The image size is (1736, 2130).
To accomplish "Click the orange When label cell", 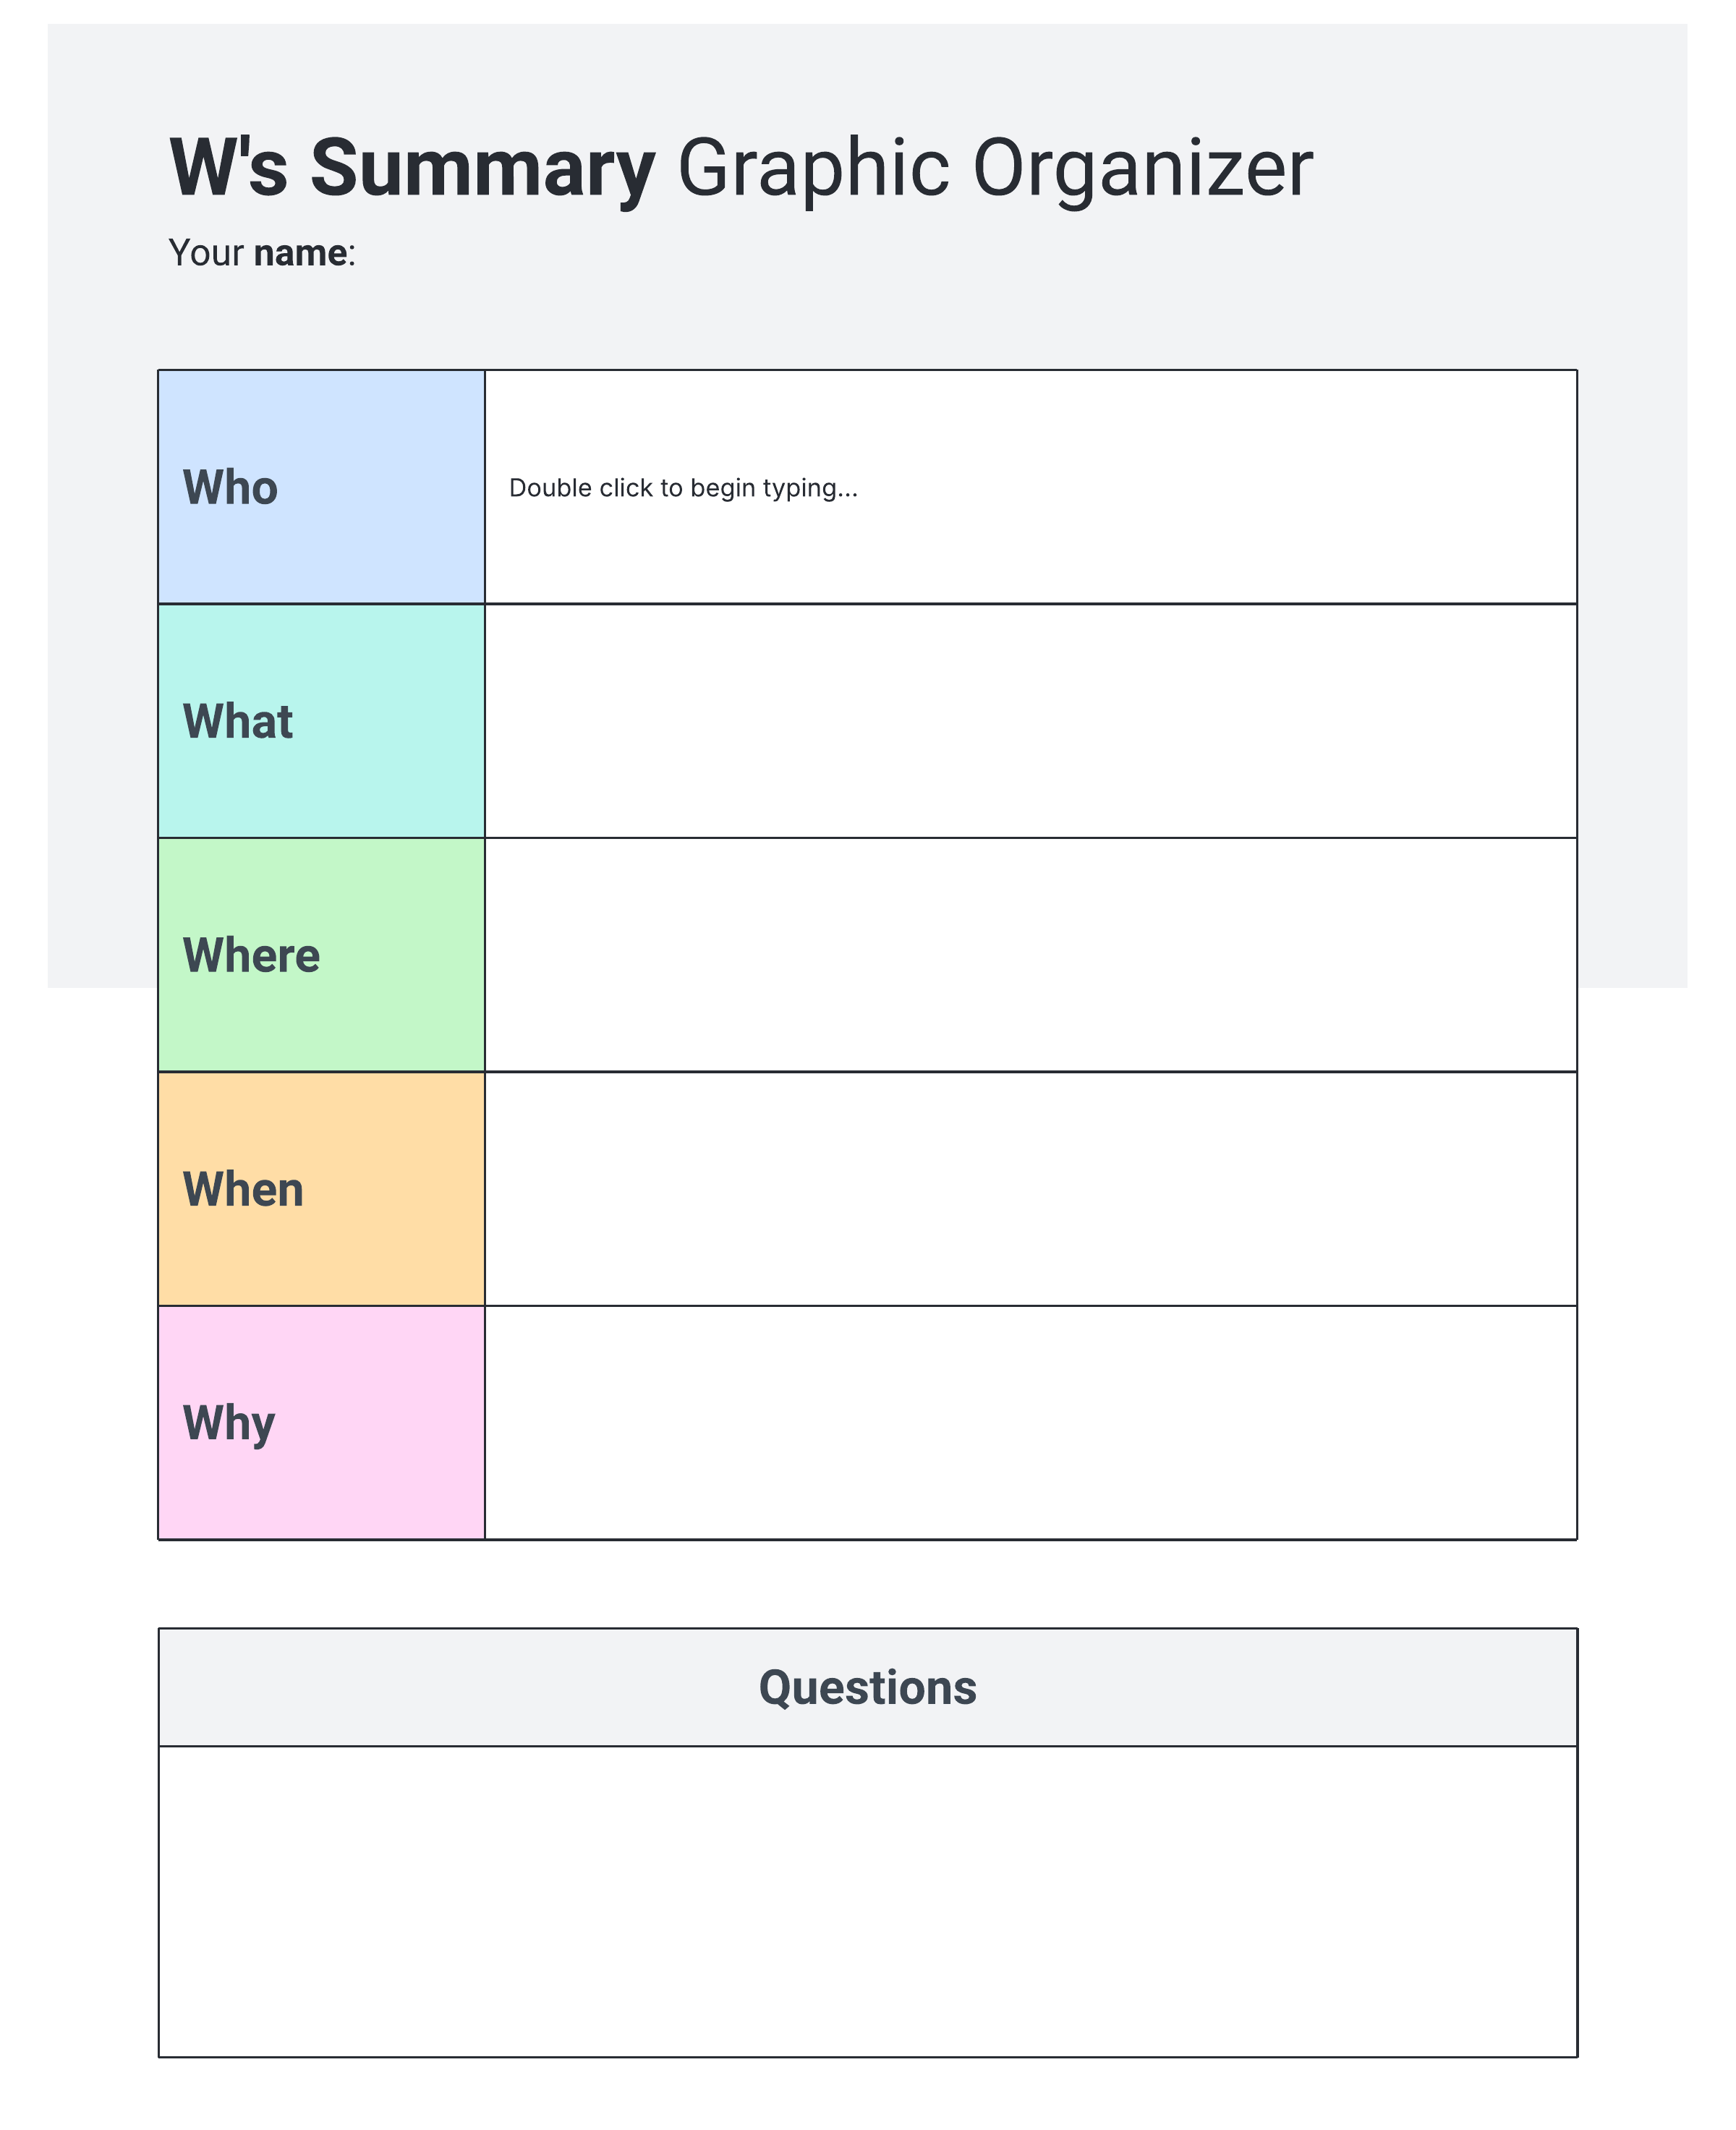I will (321, 1189).
